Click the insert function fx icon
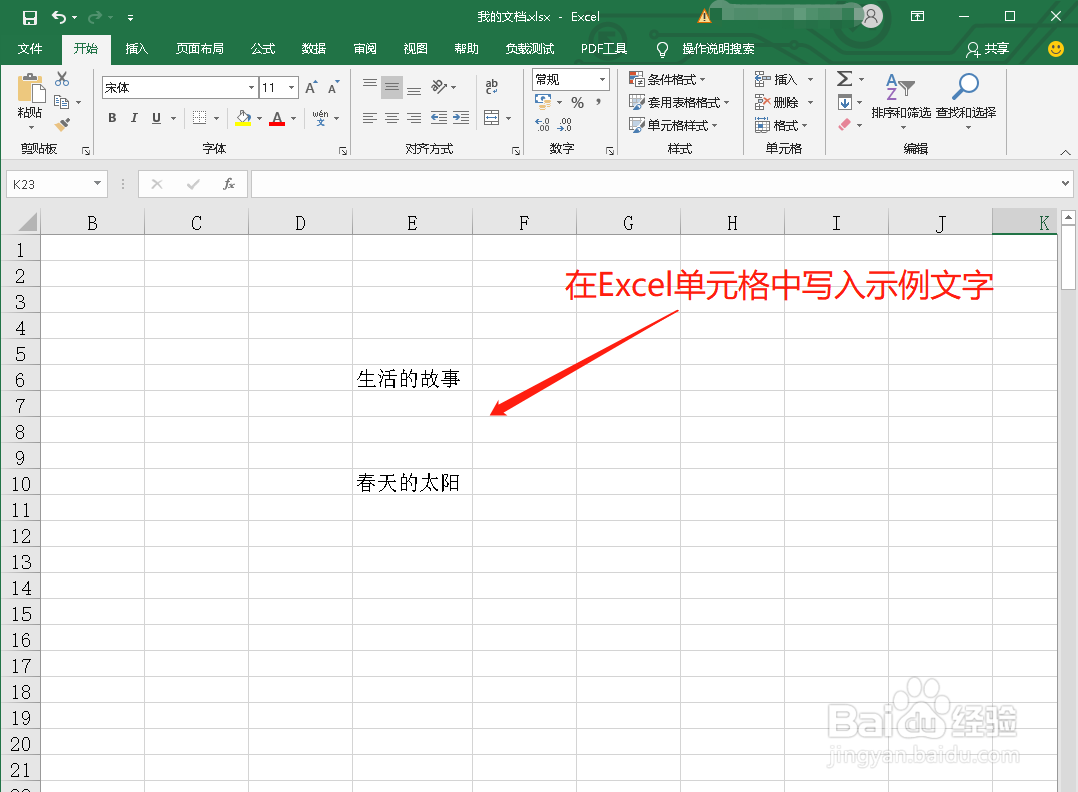The height and width of the screenshot is (792, 1078). click(x=229, y=184)
